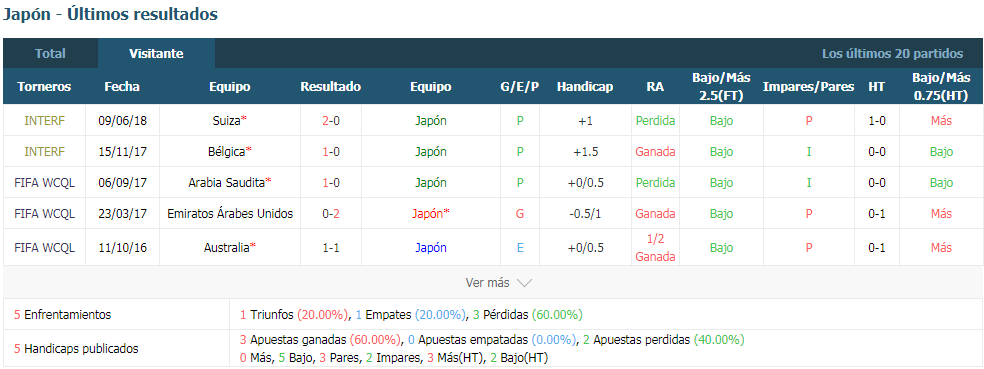The height and width of the screenshot is (369, 984).
Task: Open the Bélgica team link
Action: click(x=230, y=151)
